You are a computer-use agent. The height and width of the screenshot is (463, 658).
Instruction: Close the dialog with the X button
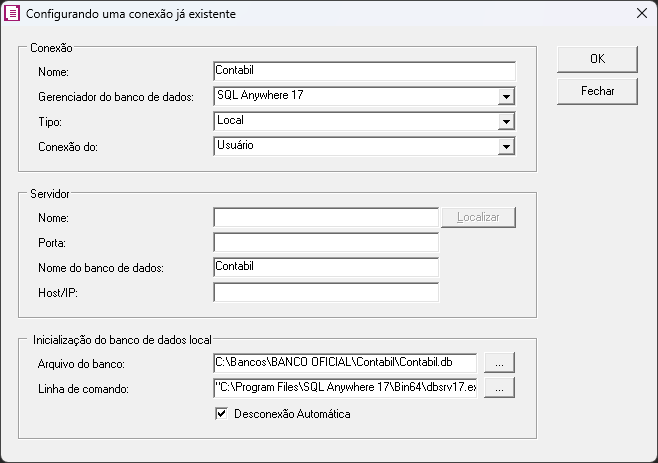tap(642, 13)
